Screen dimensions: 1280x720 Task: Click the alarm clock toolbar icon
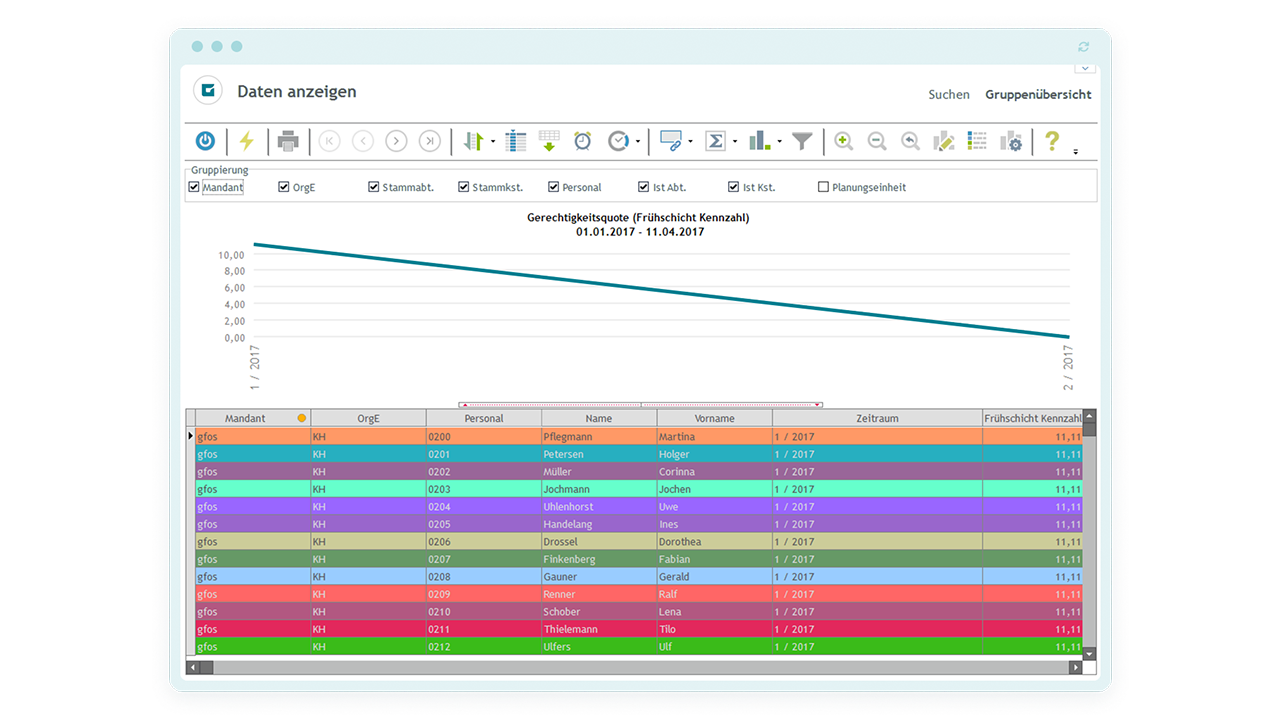click(x=582, y=142)
